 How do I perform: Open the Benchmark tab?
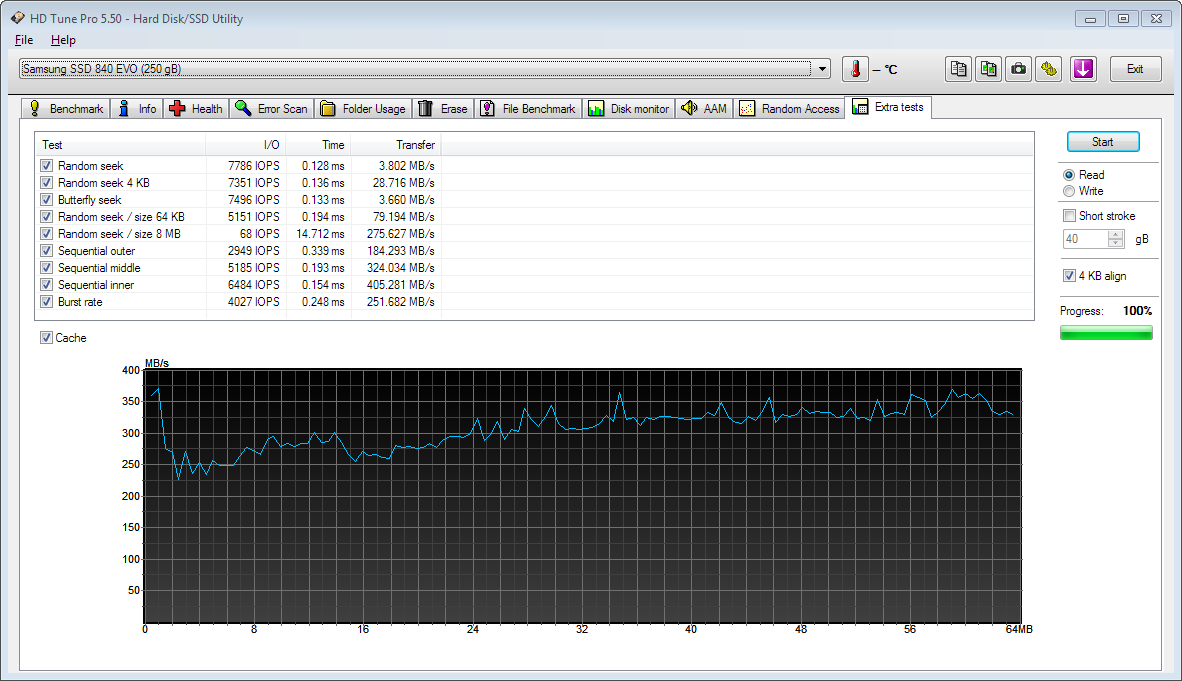66,109
